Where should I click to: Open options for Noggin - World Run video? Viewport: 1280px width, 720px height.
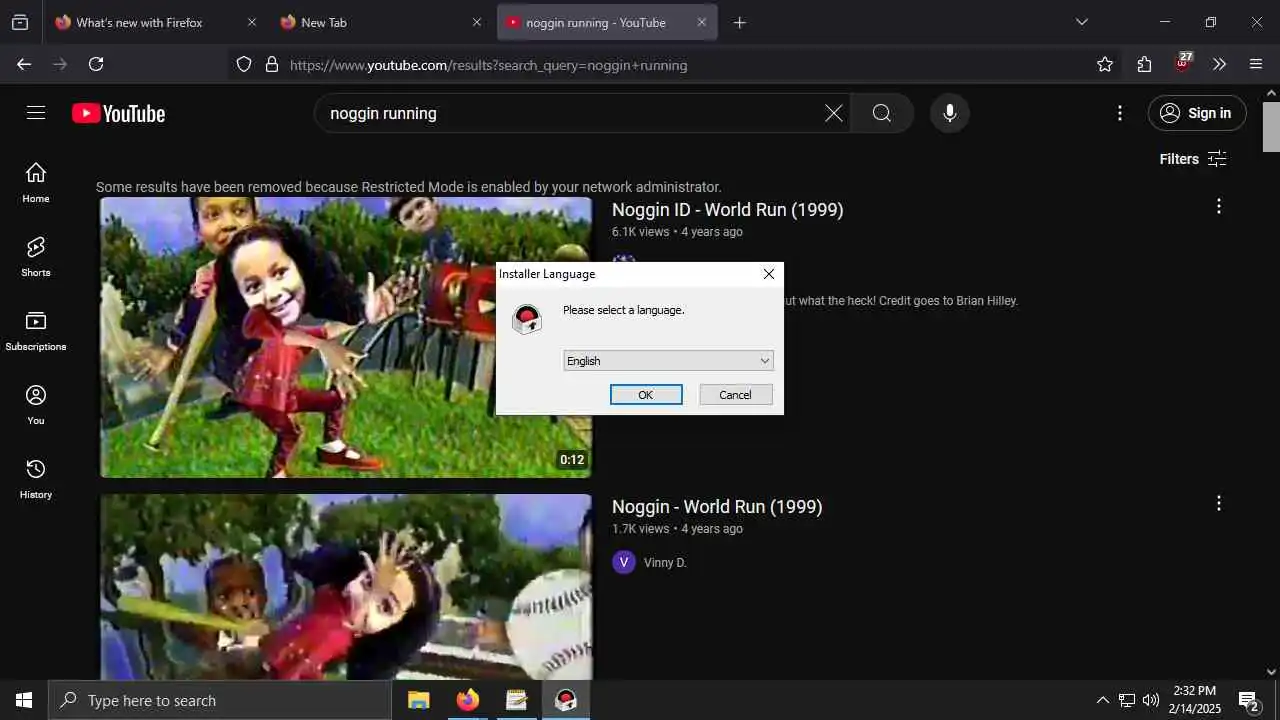click(1218, 503)
